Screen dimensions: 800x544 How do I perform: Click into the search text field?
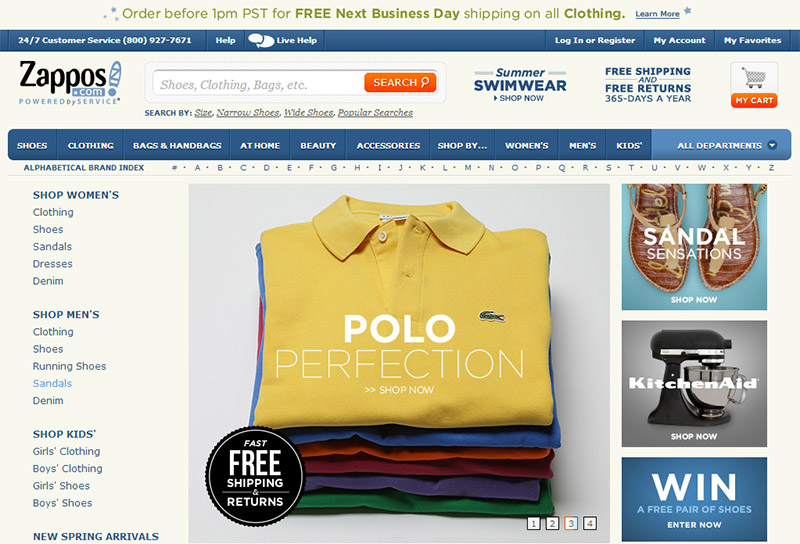[x=259, y=84]
